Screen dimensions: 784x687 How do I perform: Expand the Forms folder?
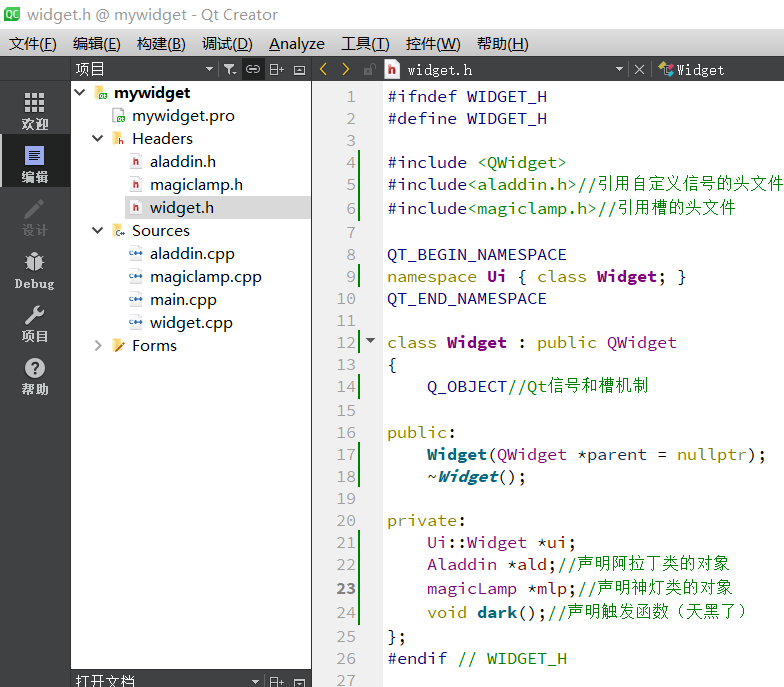point(98,346)
